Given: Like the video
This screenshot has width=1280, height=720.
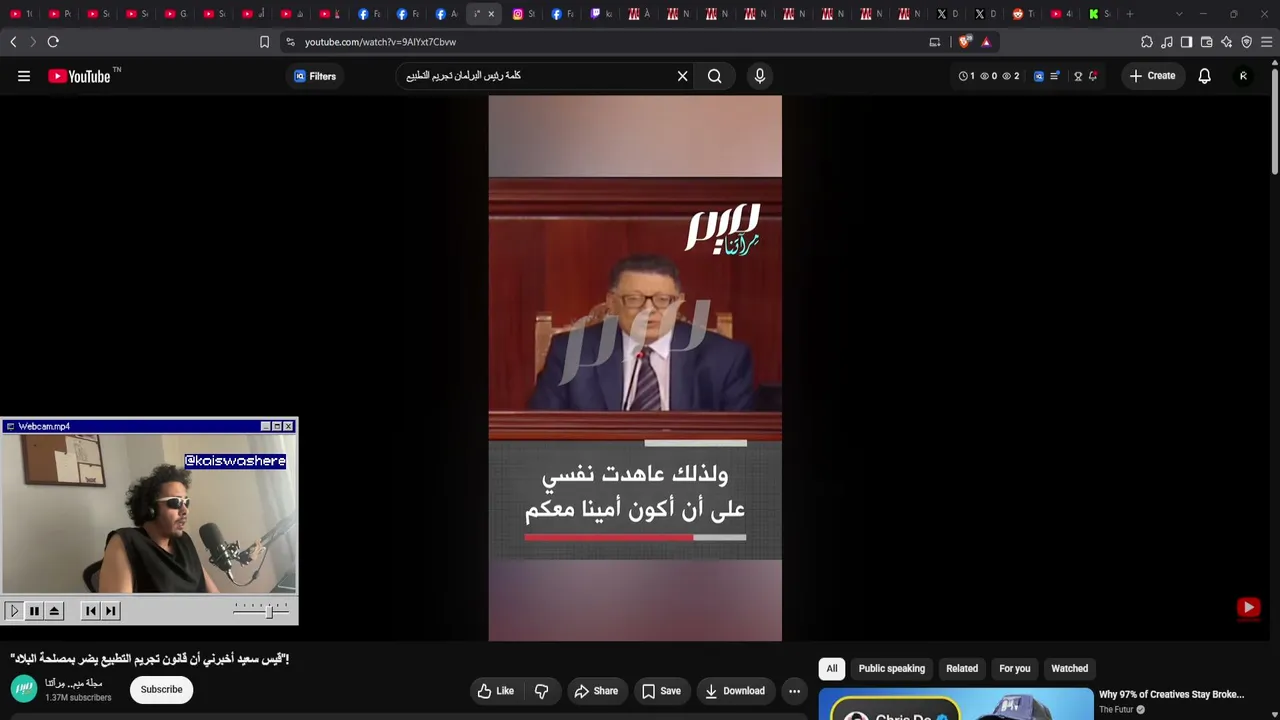Looking at the screenshot, I should [496, 691].
